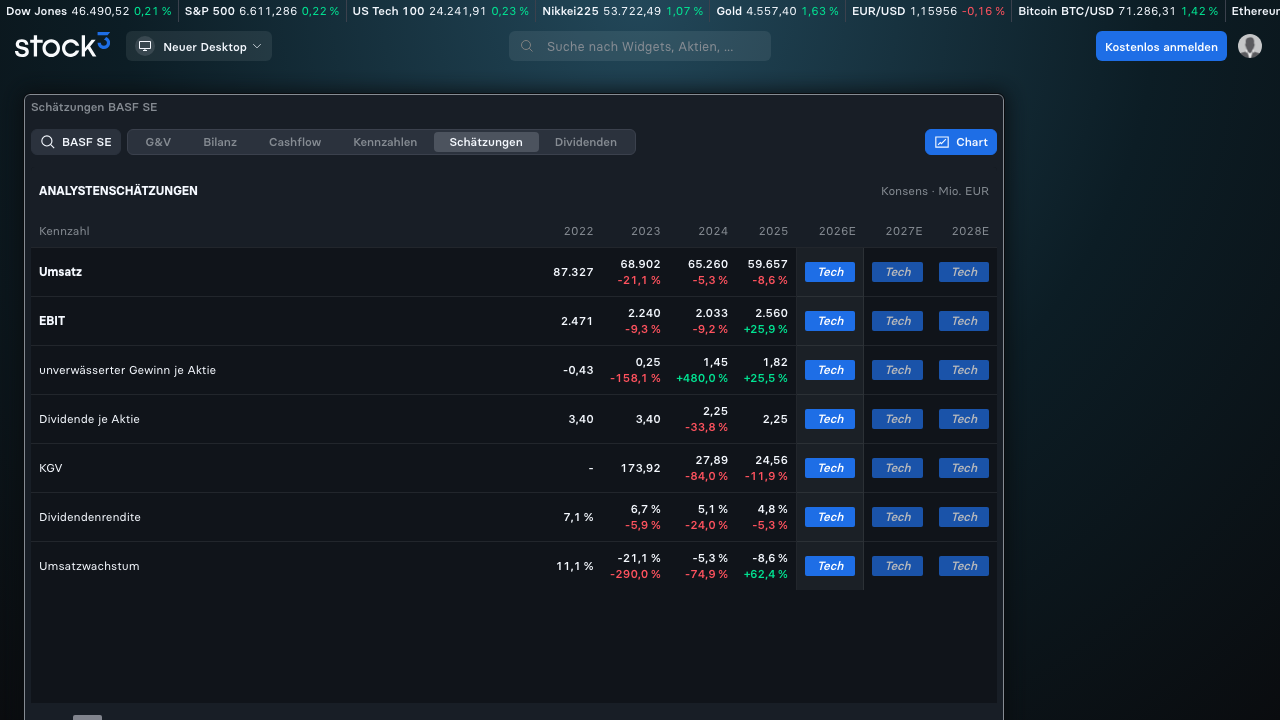Click Tech button for Umsatzwachstum 2026E

pyautogui.click(x=830, y=566)
